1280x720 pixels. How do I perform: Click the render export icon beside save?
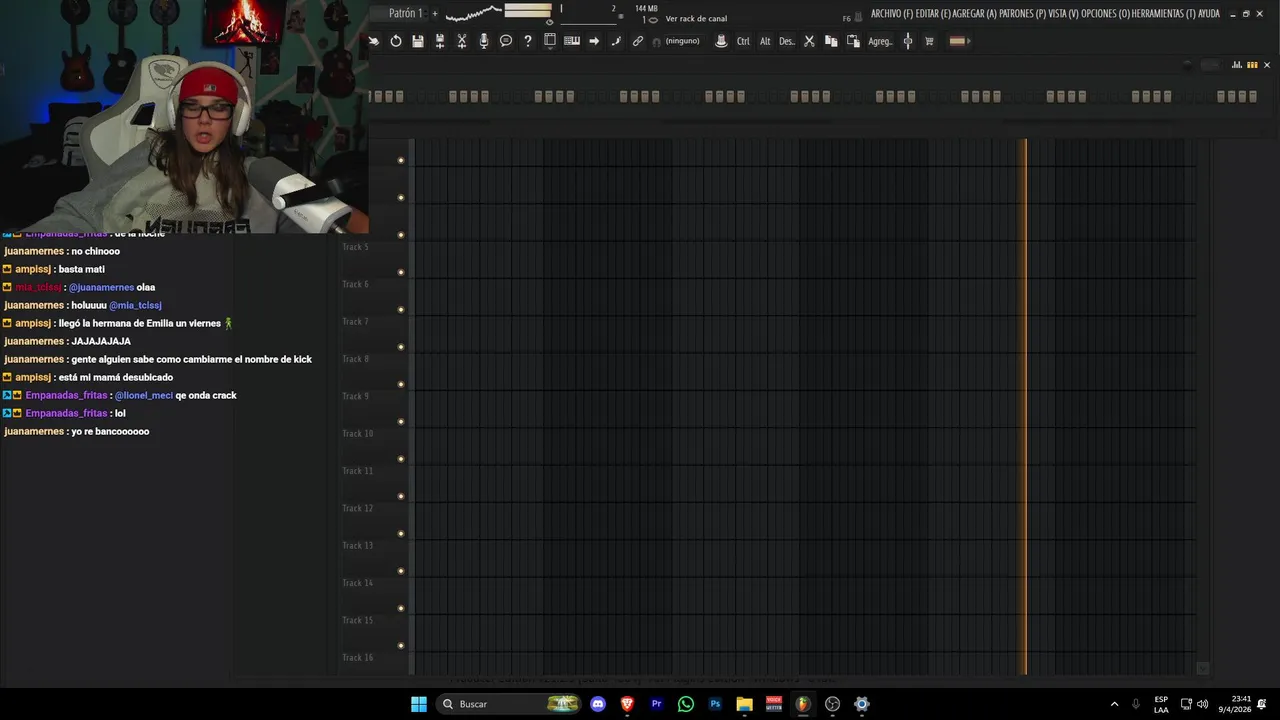pyautogui.click(x=440, y=41)
